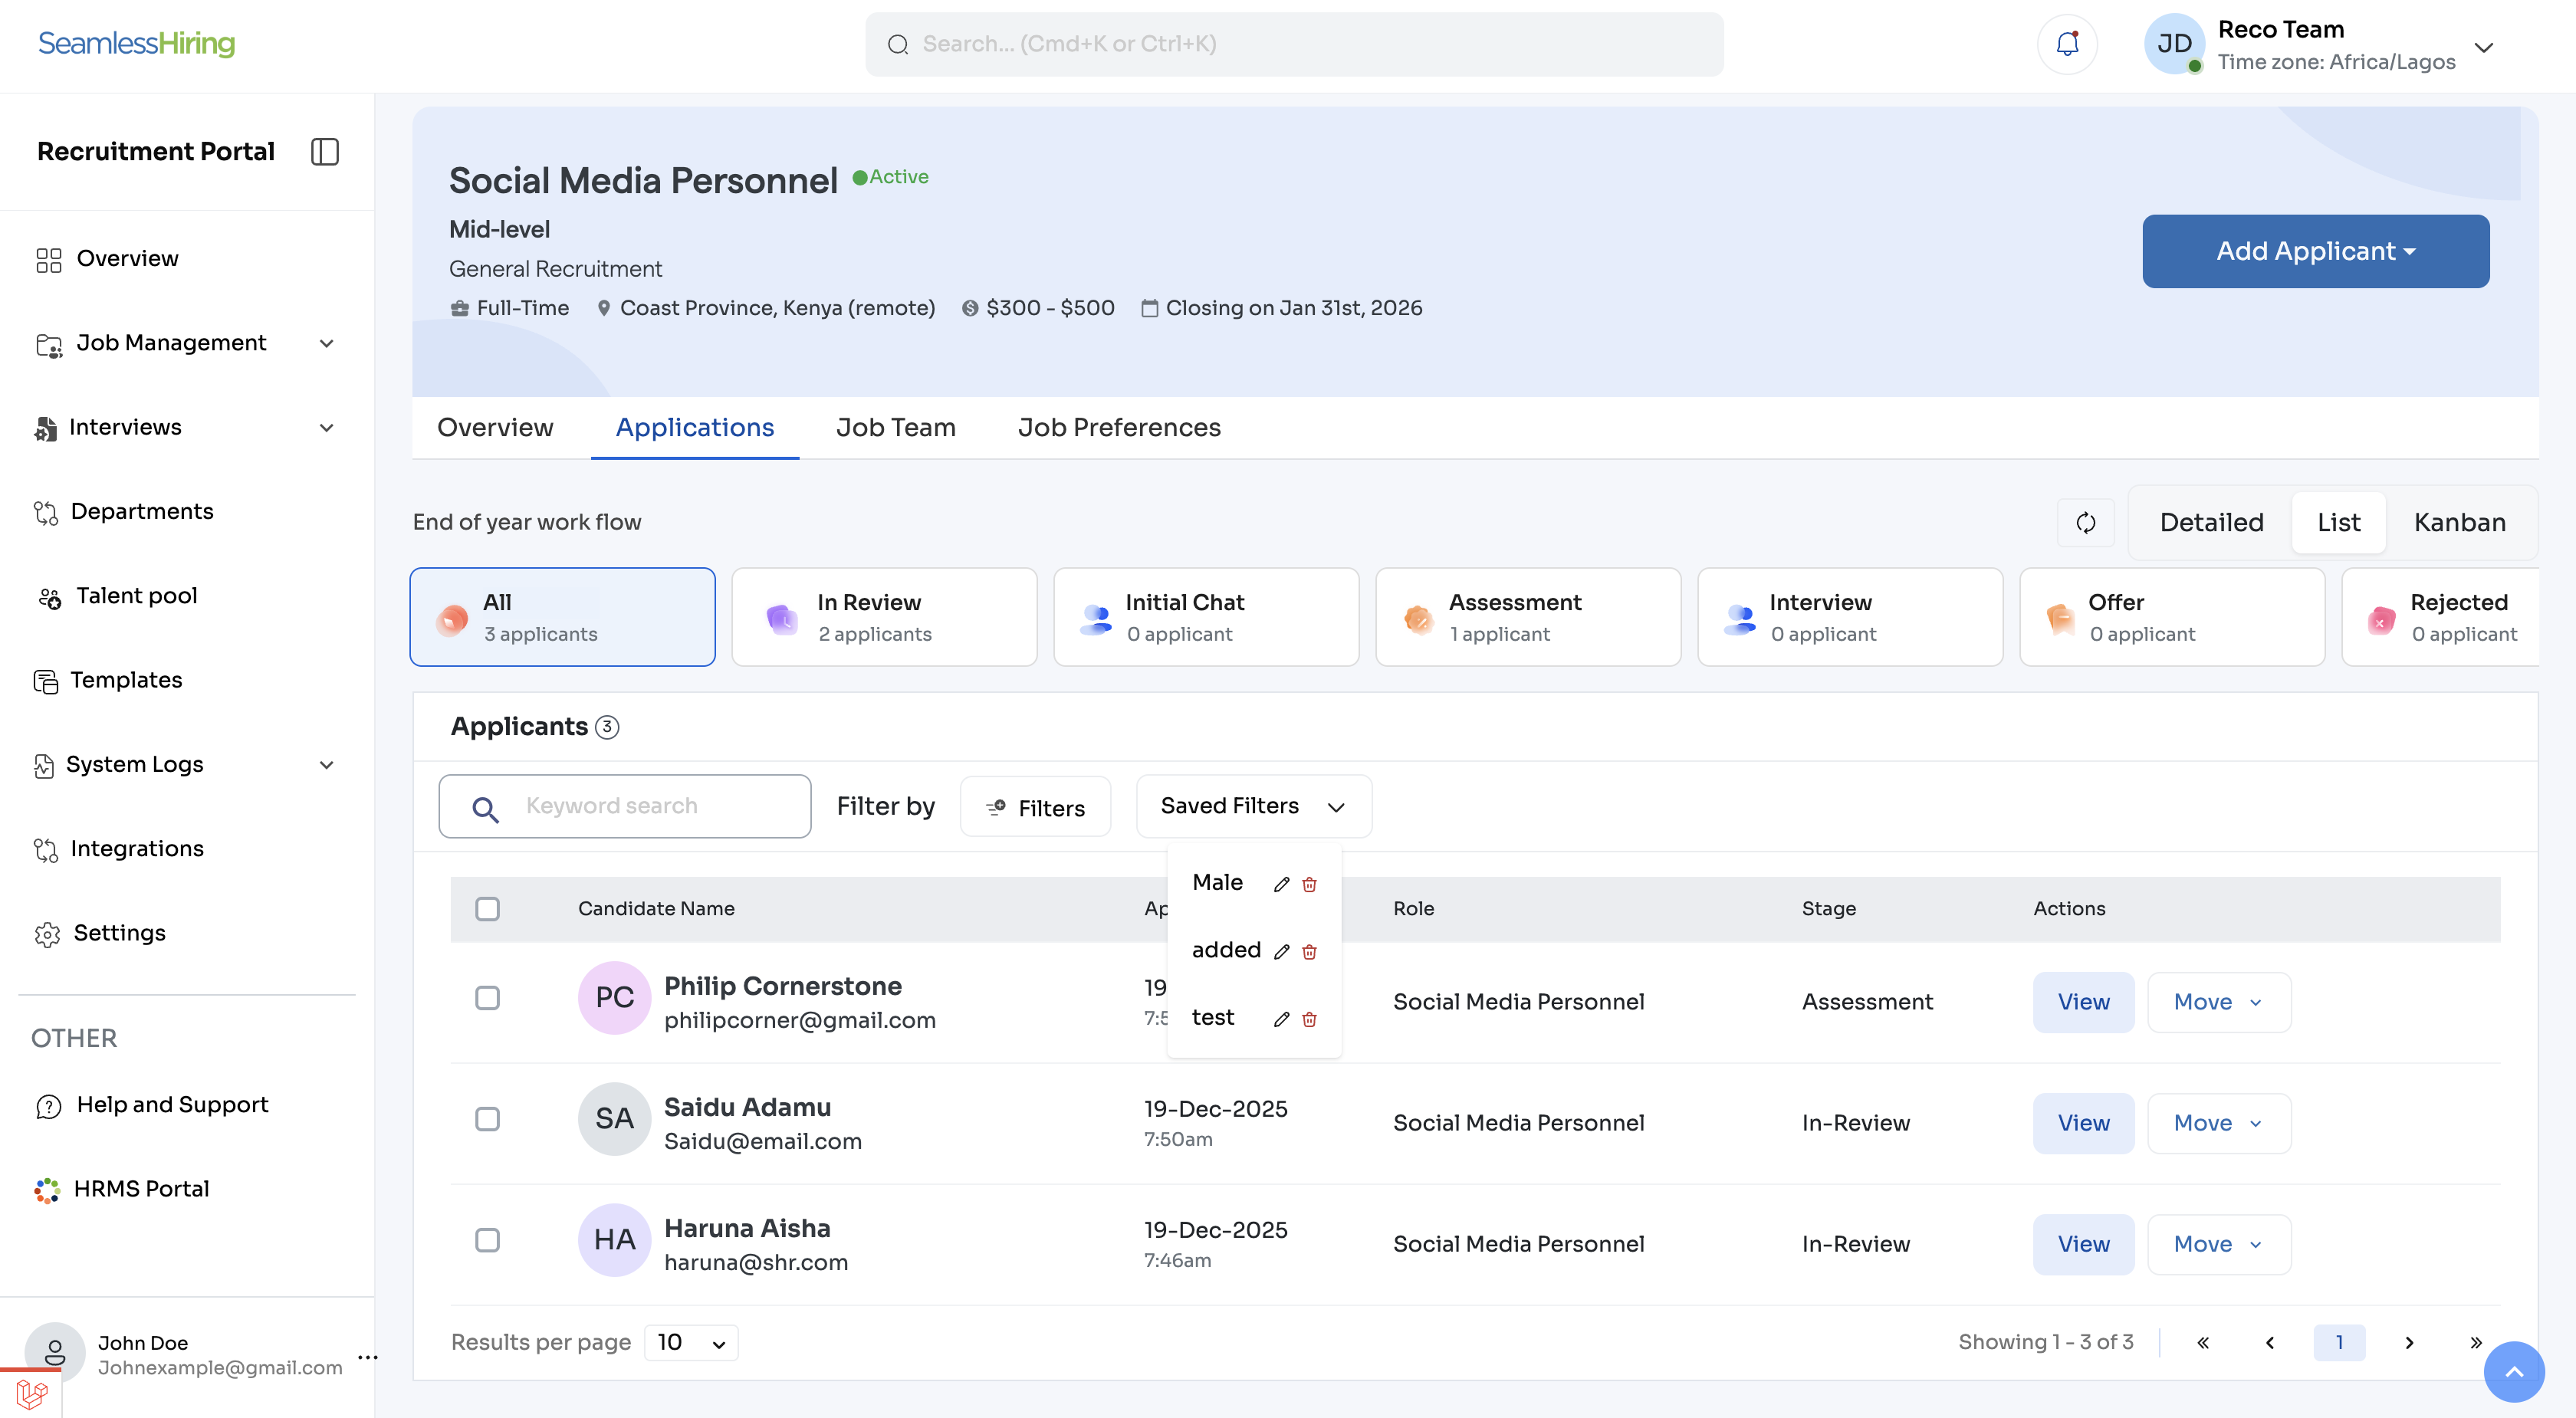Screen dimensions: 2576x1418
Task: Click the refresh workflow icon
Action: click(2085, 522)
